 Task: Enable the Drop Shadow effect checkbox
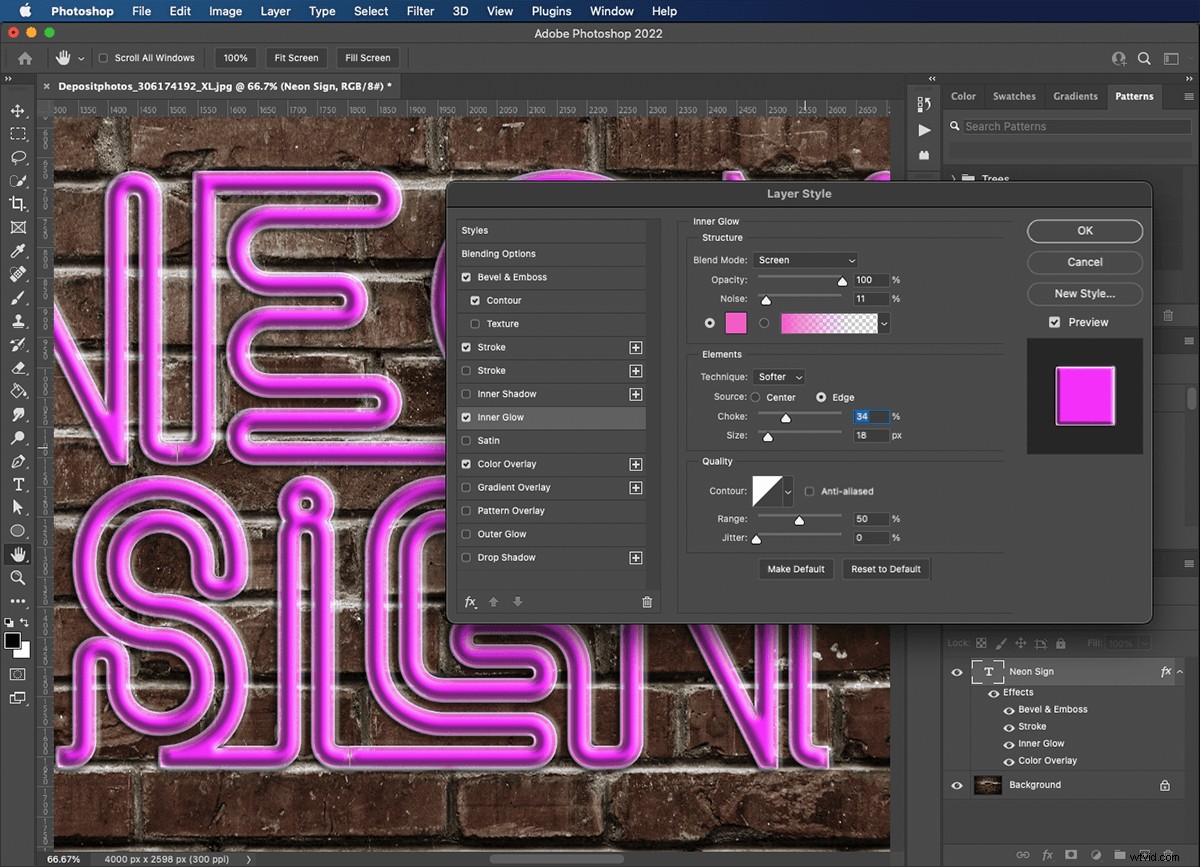click(x=465, y=557)
